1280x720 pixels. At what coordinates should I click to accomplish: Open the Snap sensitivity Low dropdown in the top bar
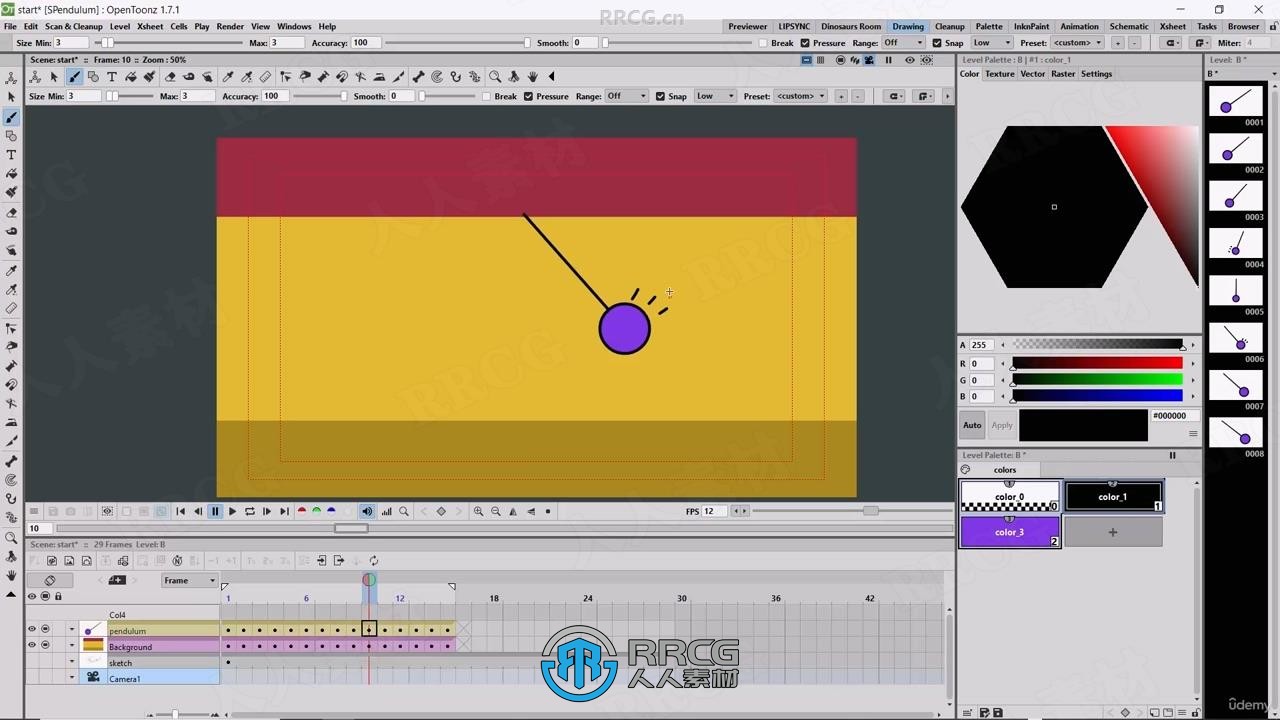point(992,43)
